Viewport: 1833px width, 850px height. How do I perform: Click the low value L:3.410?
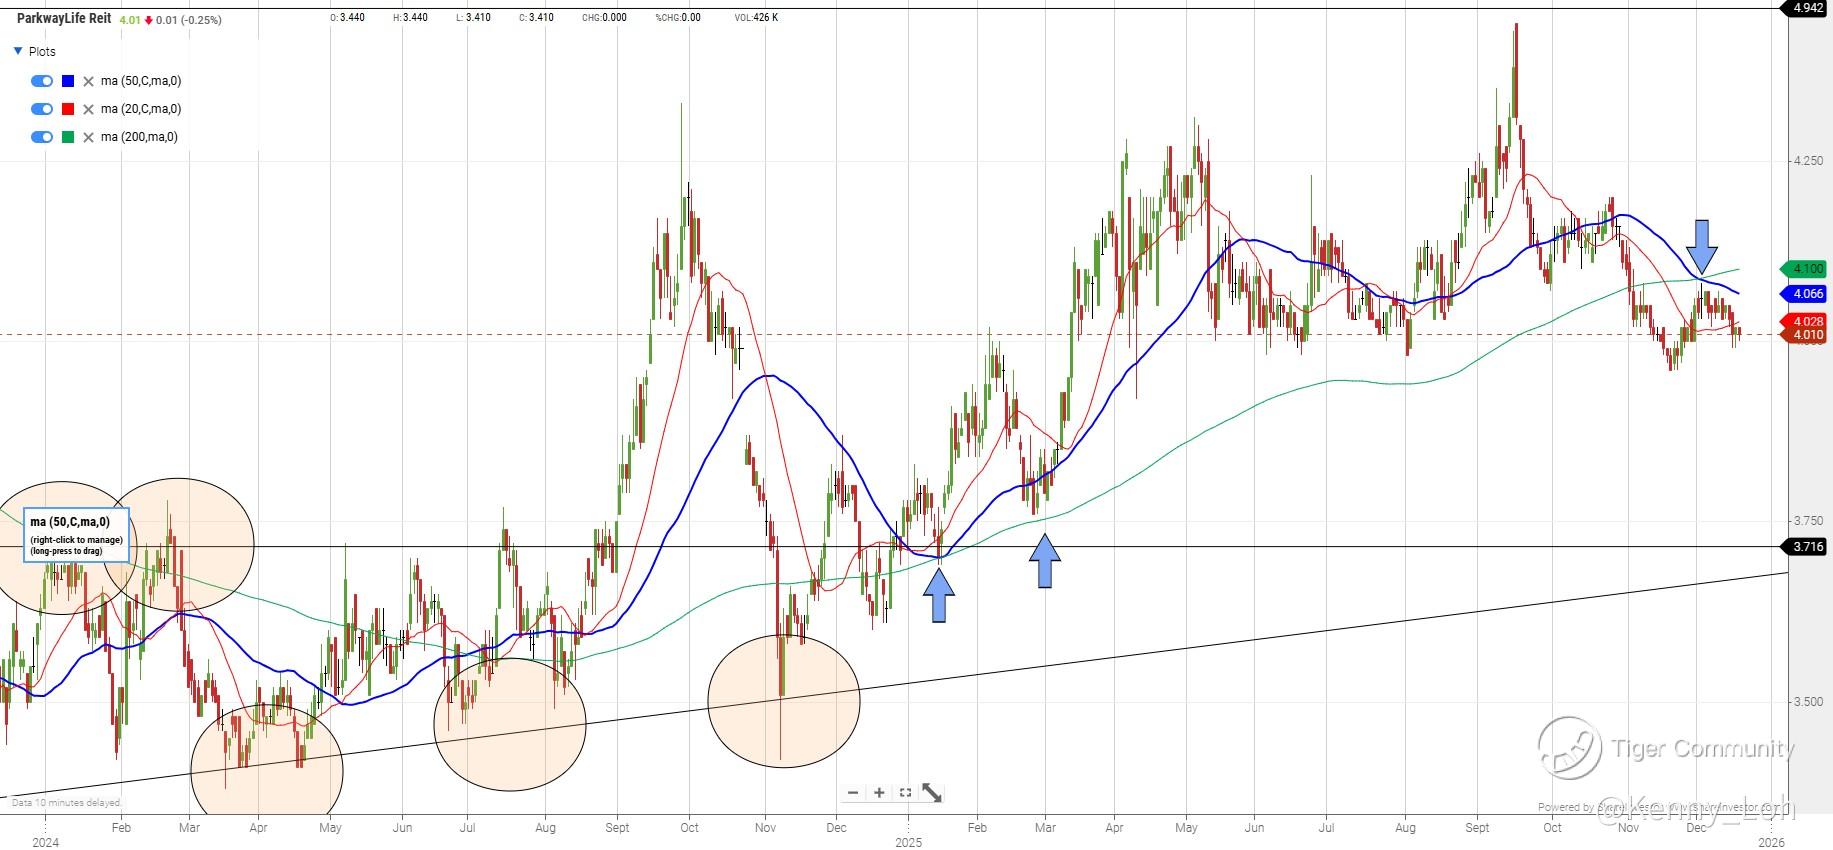pyautogui.click(x=473, y=18)
